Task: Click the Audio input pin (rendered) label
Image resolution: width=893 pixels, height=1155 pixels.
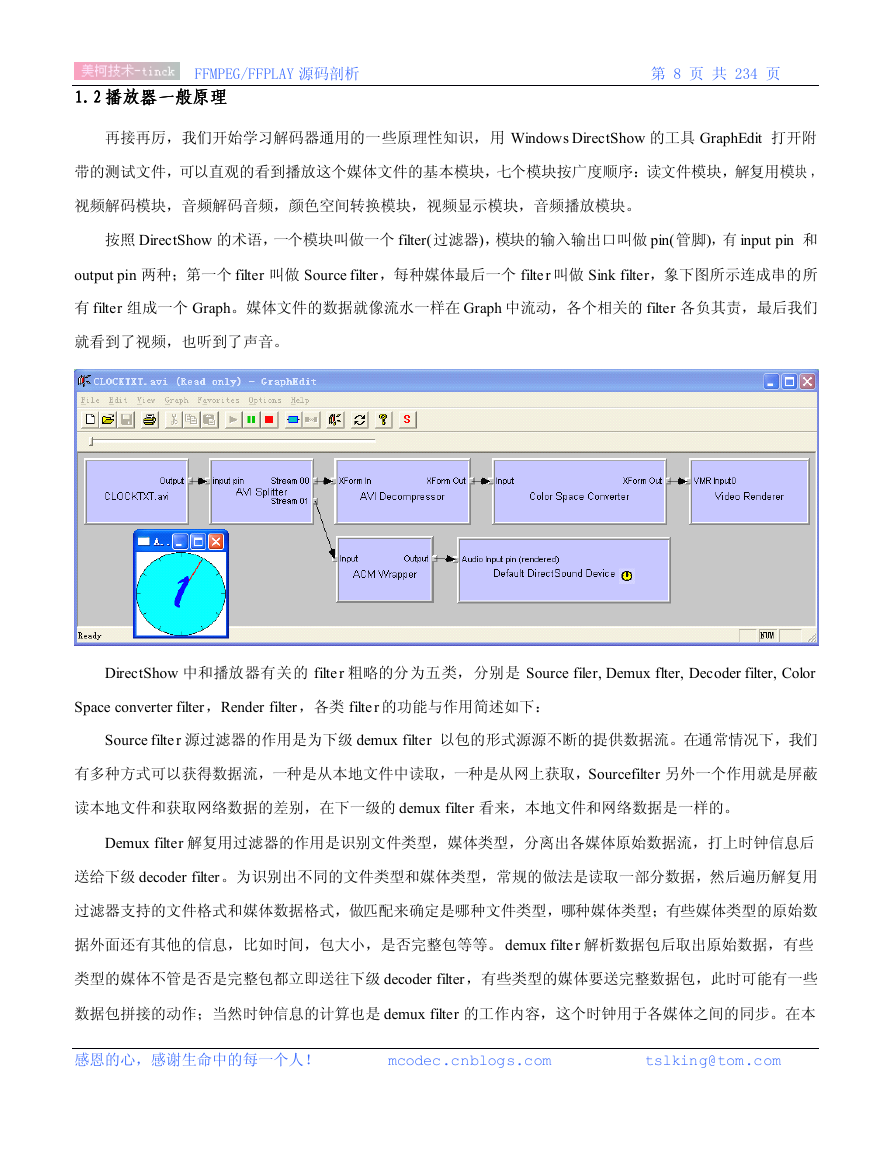Action: [510, 559]
